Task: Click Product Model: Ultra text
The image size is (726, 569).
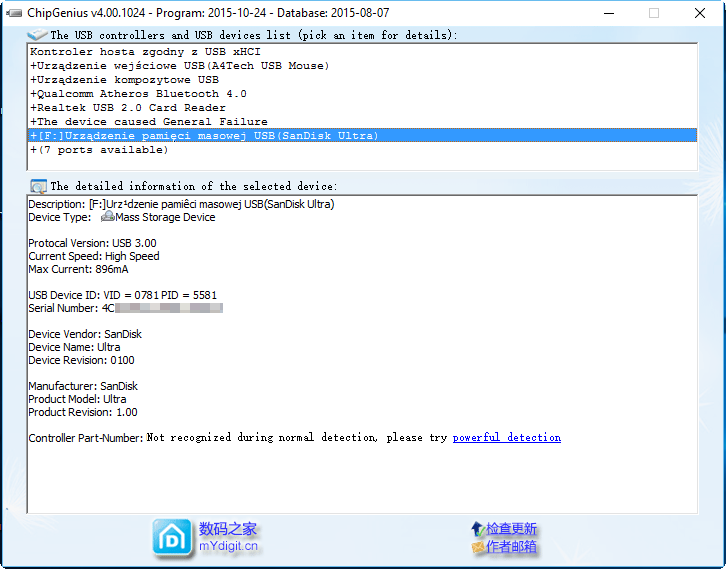Action: (77, 399)
